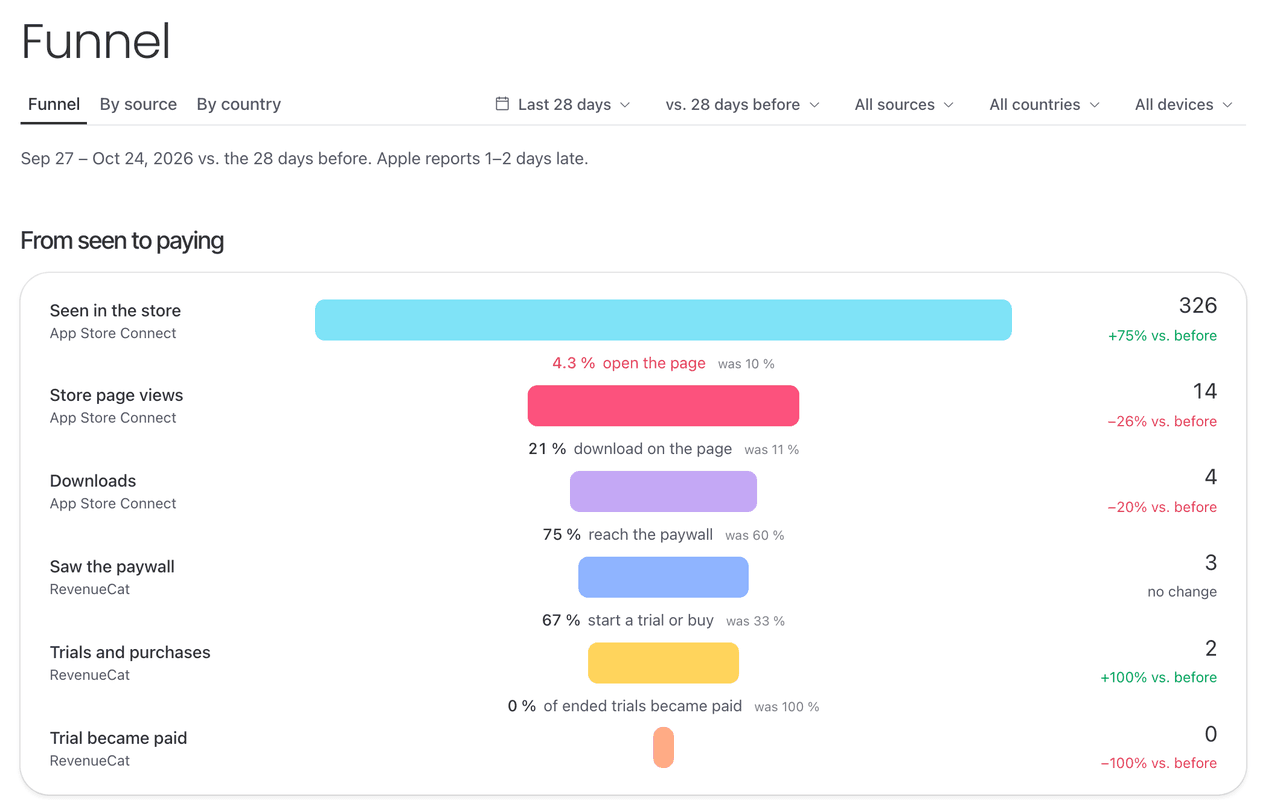
Task: Click the "Store page views" label
Action: [x=116, y=395]
